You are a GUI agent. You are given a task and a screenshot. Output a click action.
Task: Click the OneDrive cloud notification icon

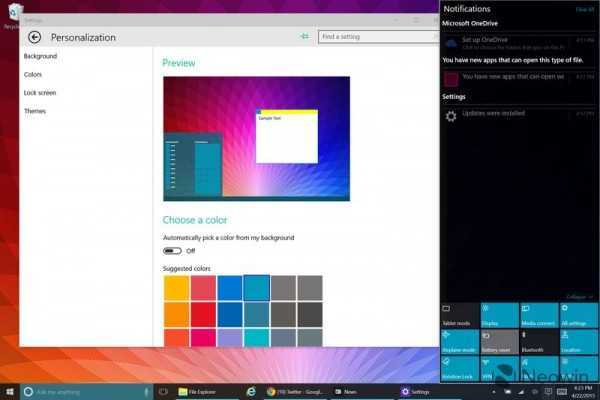click(451, 43)
